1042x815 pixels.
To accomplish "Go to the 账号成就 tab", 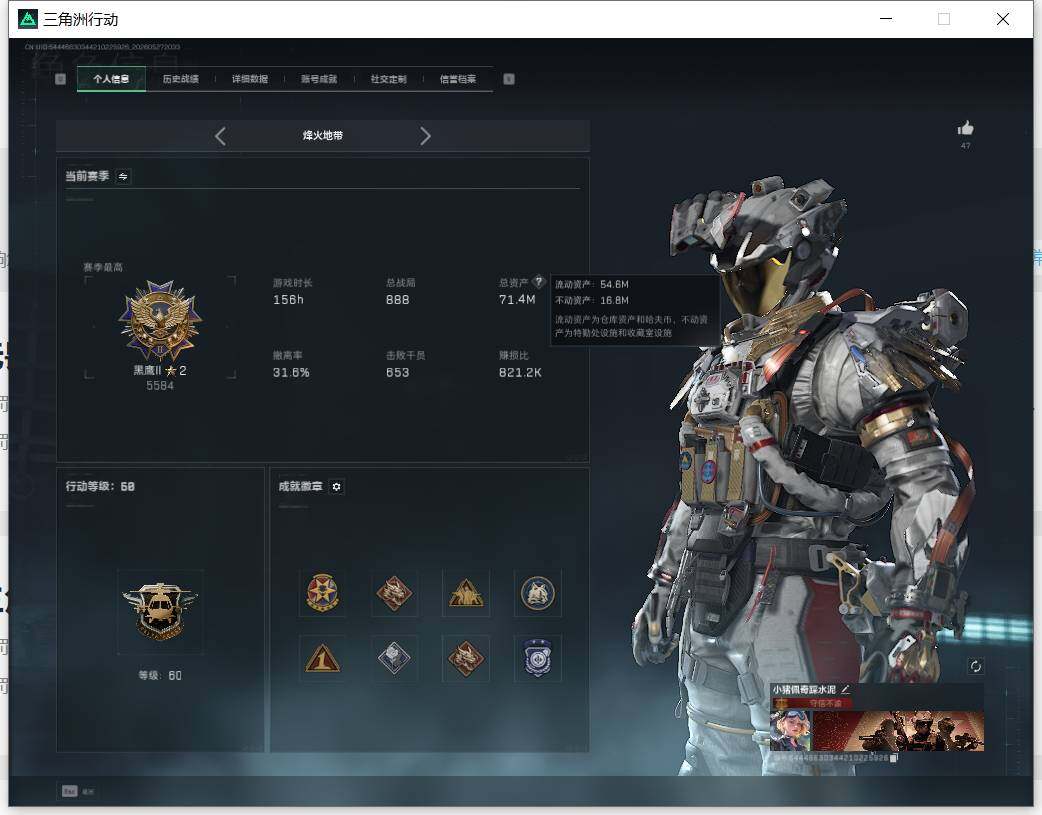I will click(319, 79).
